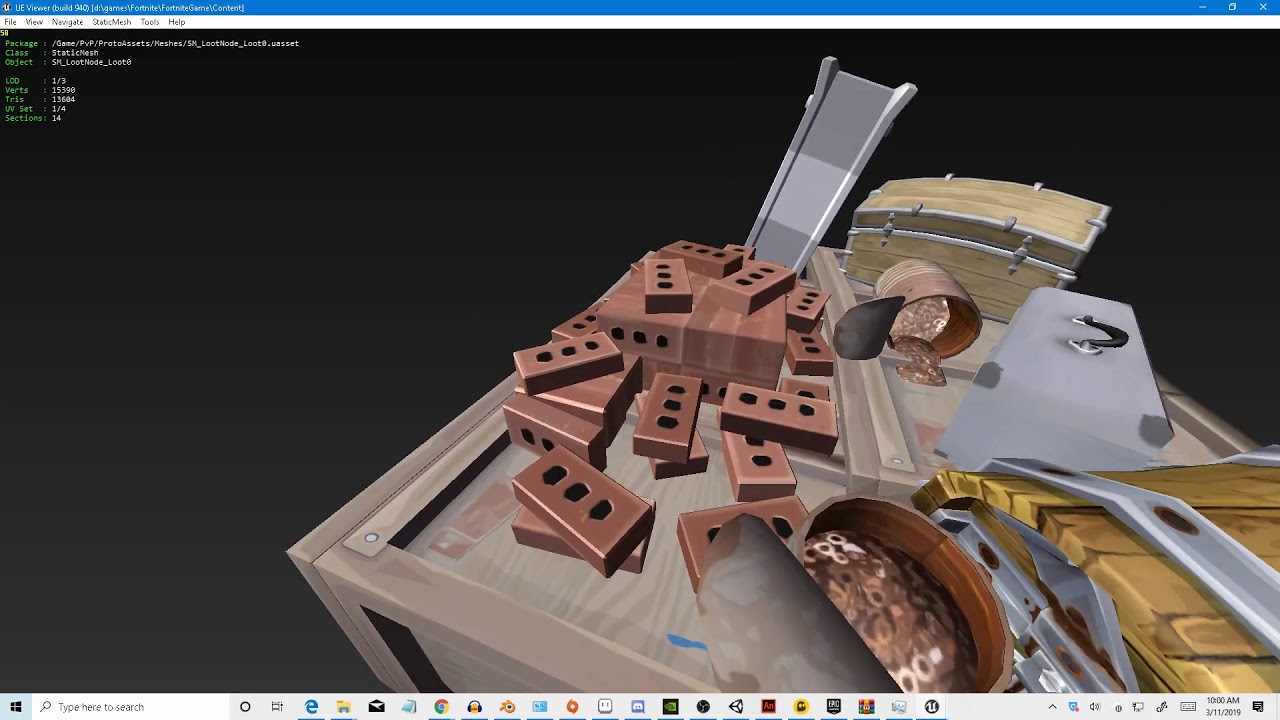Open Epic Games Launcher icon
The image size is (1280, 720).
(x=834, y=707)
